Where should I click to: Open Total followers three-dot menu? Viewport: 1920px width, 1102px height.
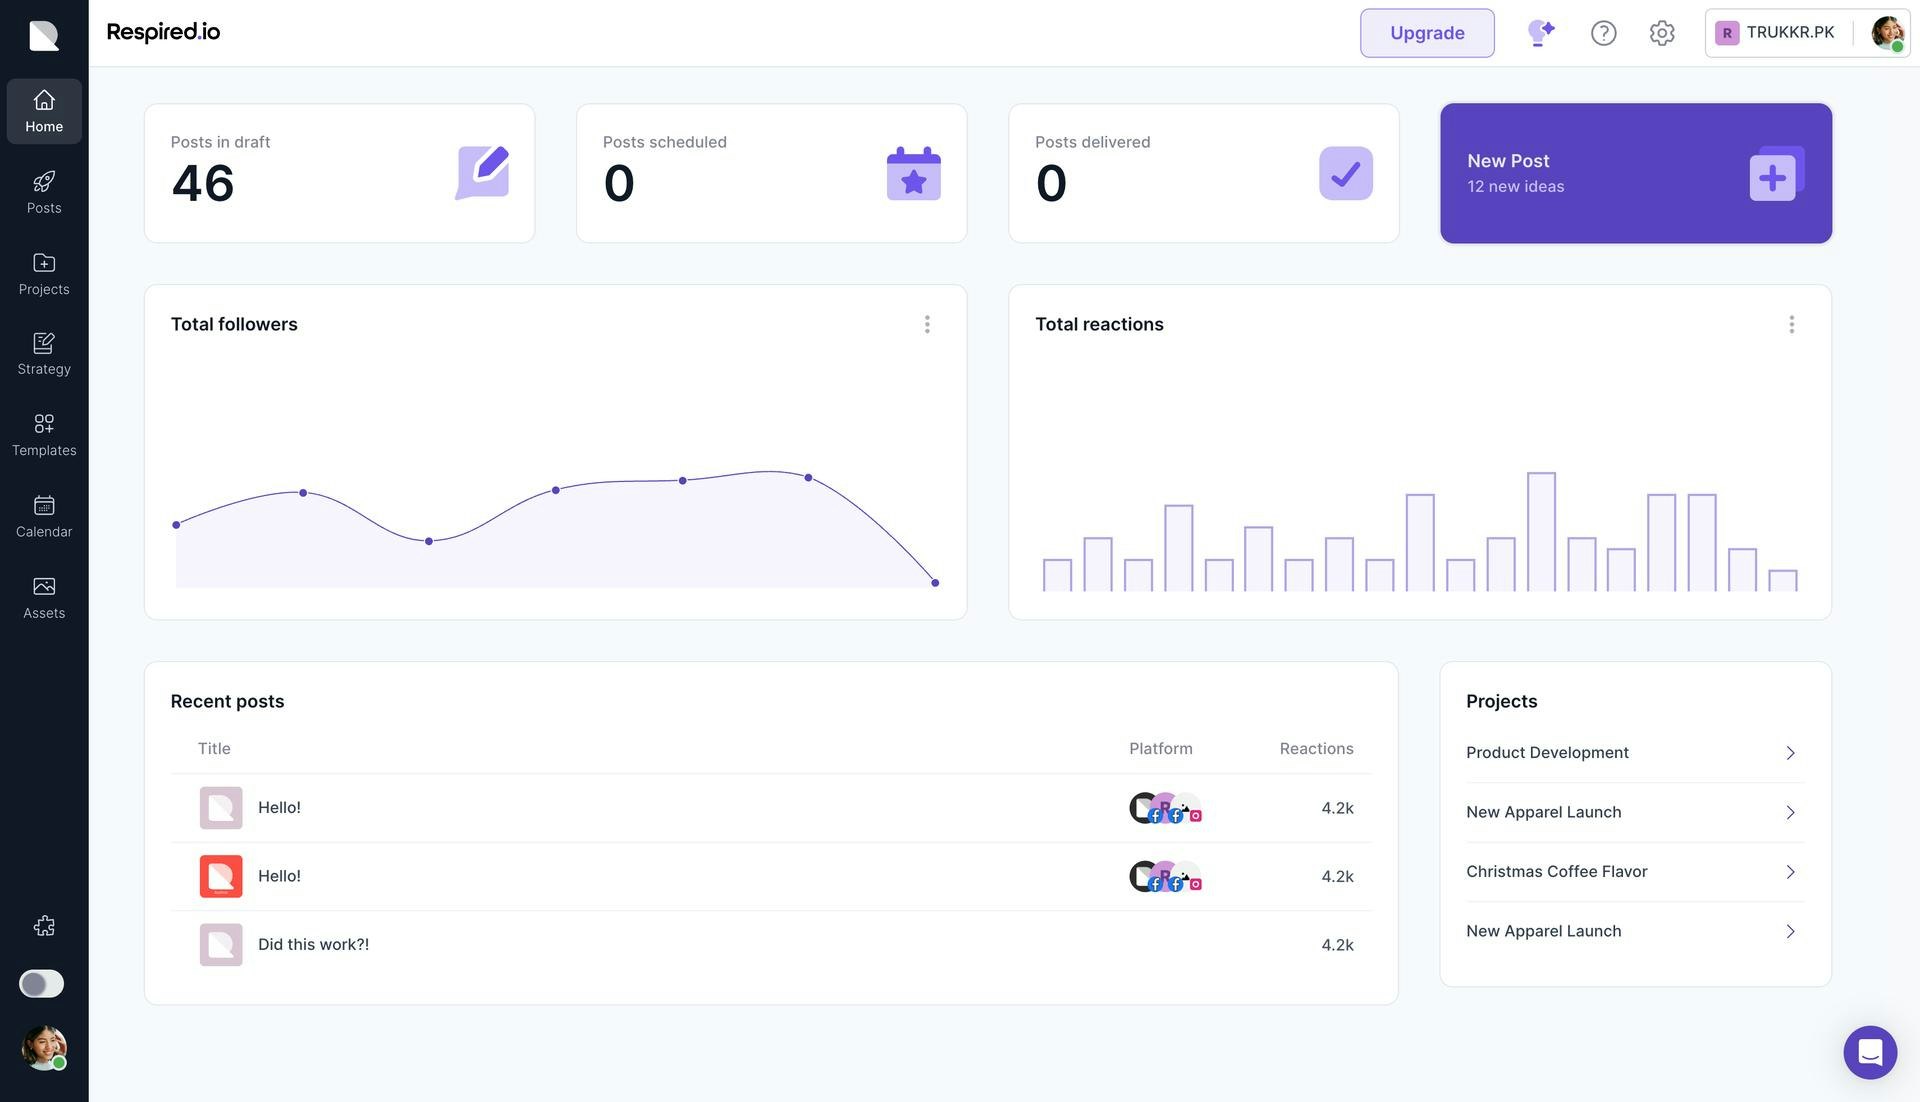(927, 324)
